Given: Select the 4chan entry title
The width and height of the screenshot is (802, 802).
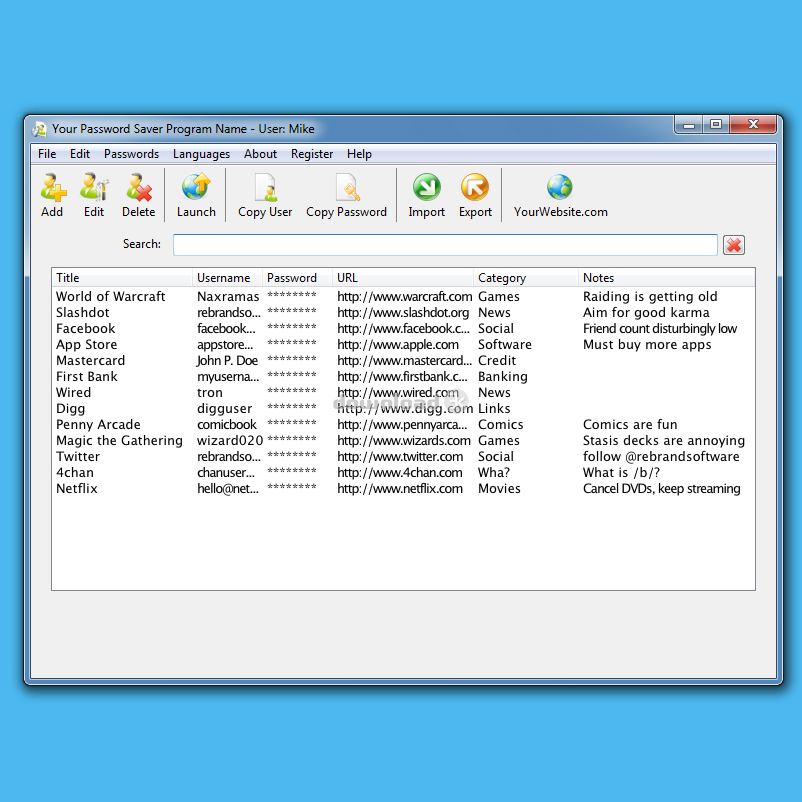Looking at the screenshot, I should coord(75,473).
